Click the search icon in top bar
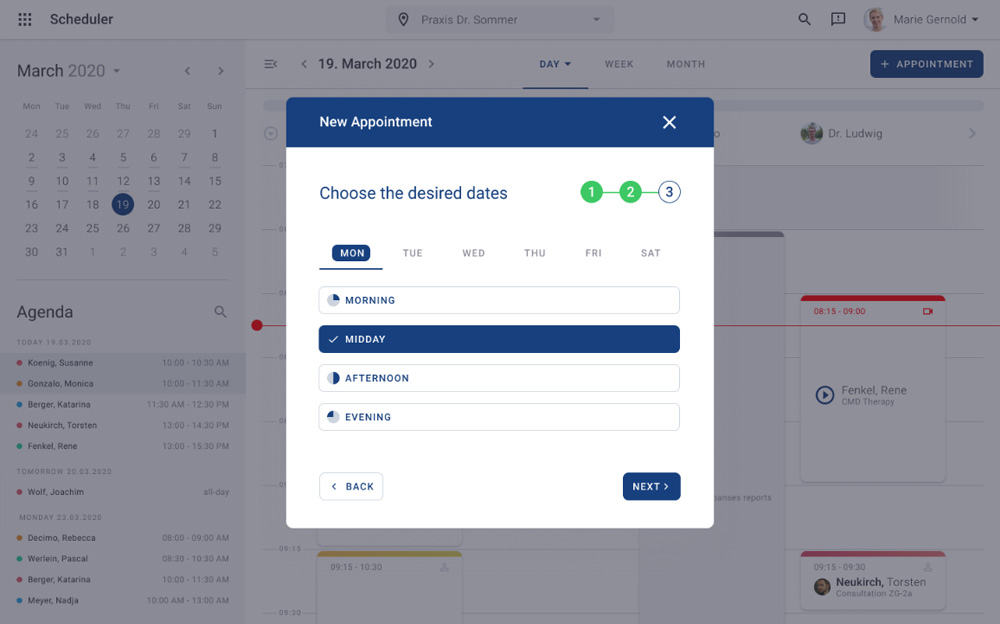Viewport: 1000px width, 624px height. click(804, 20)
